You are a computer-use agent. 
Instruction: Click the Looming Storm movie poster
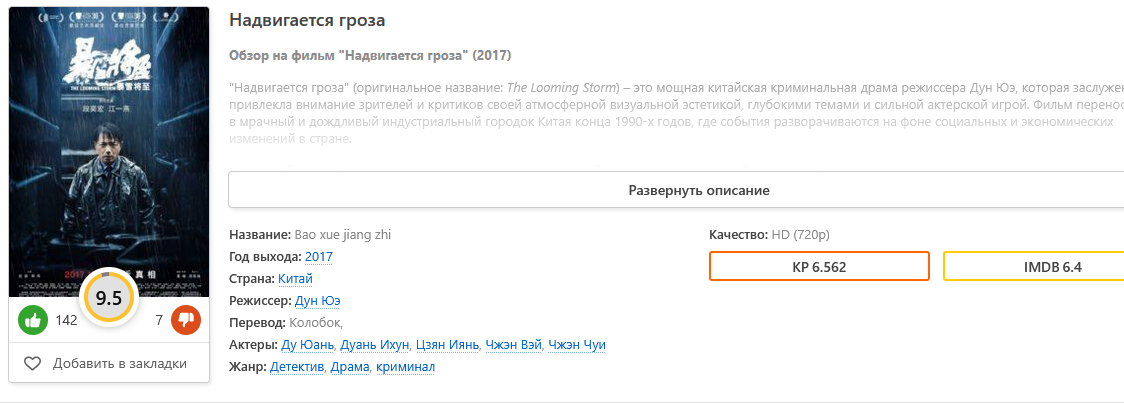click(109, 152)
